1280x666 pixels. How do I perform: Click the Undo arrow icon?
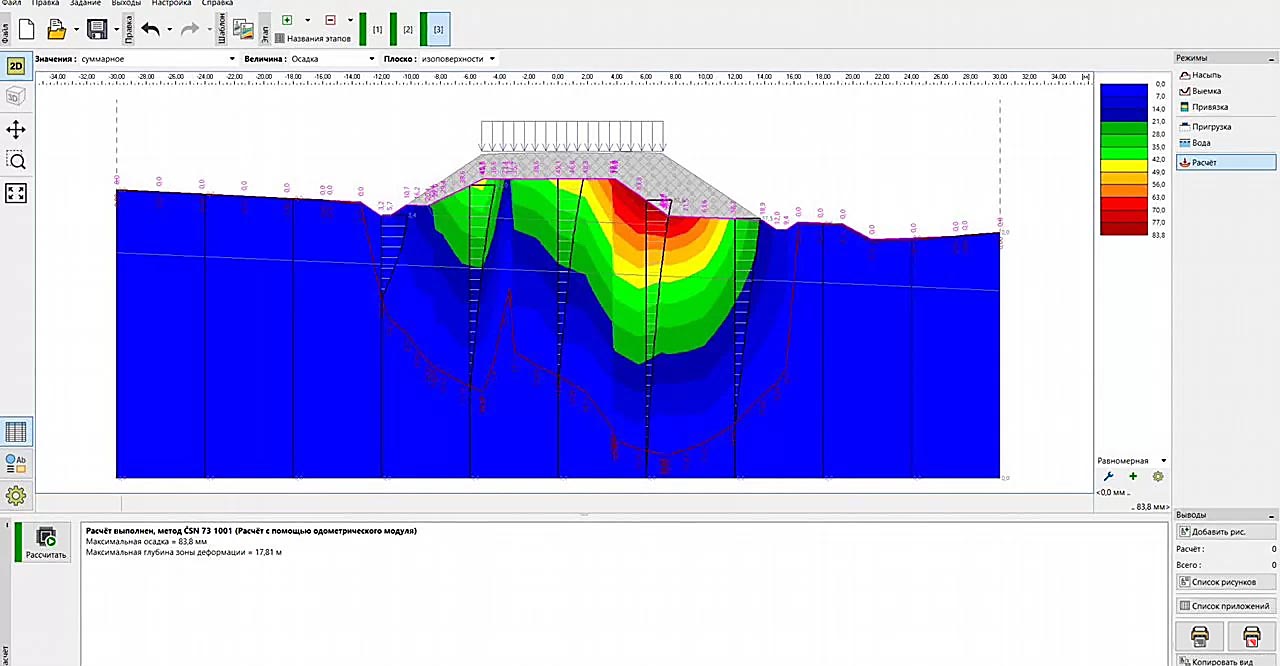(150, 30)
